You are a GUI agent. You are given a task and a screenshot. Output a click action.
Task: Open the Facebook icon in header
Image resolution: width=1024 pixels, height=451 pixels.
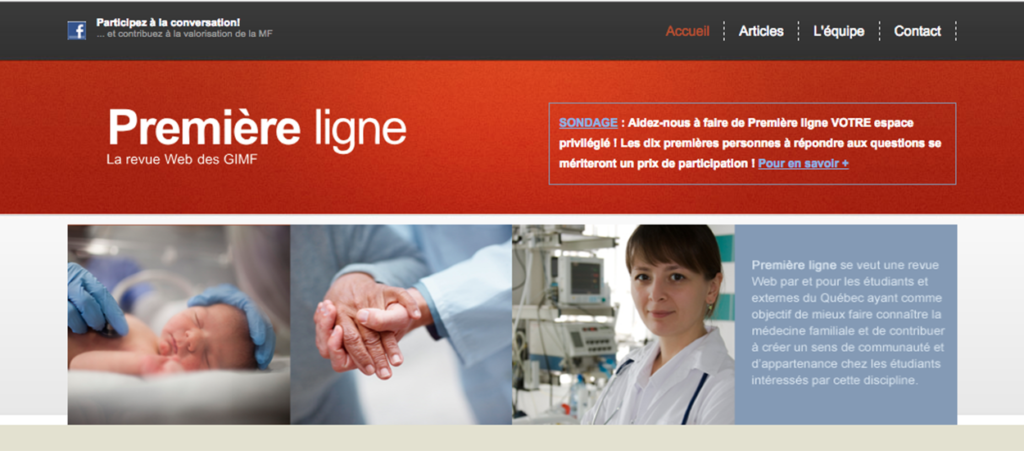click(x=76, y=31)
